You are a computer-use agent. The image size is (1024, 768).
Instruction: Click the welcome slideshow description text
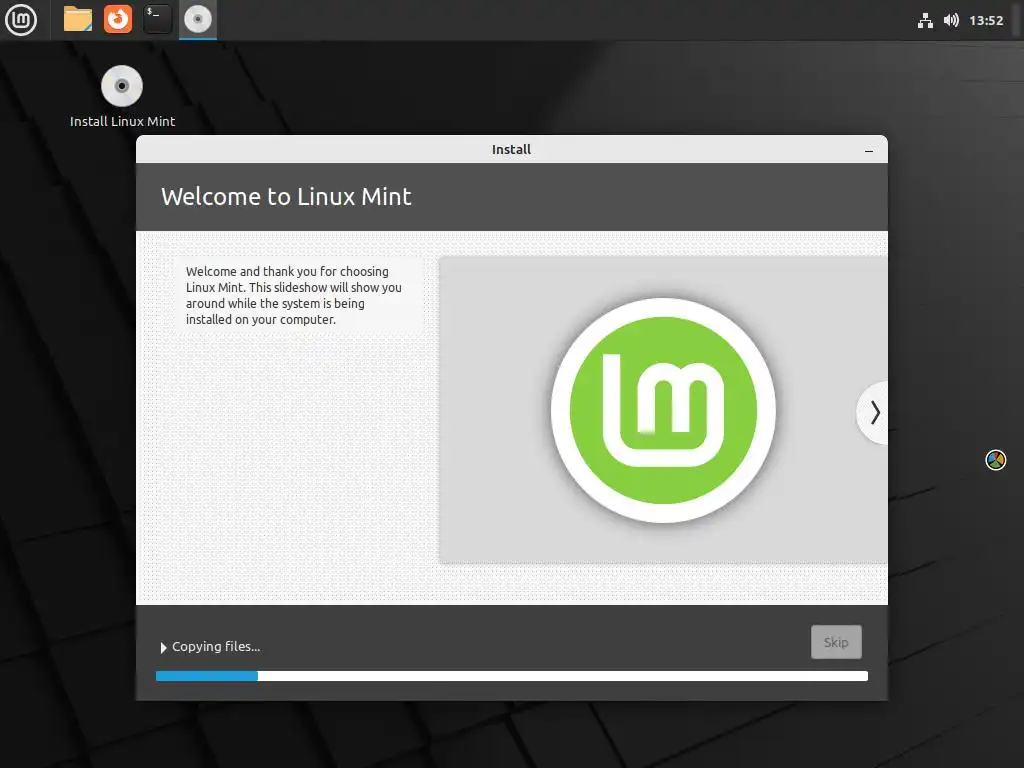[x=293, y=295]
